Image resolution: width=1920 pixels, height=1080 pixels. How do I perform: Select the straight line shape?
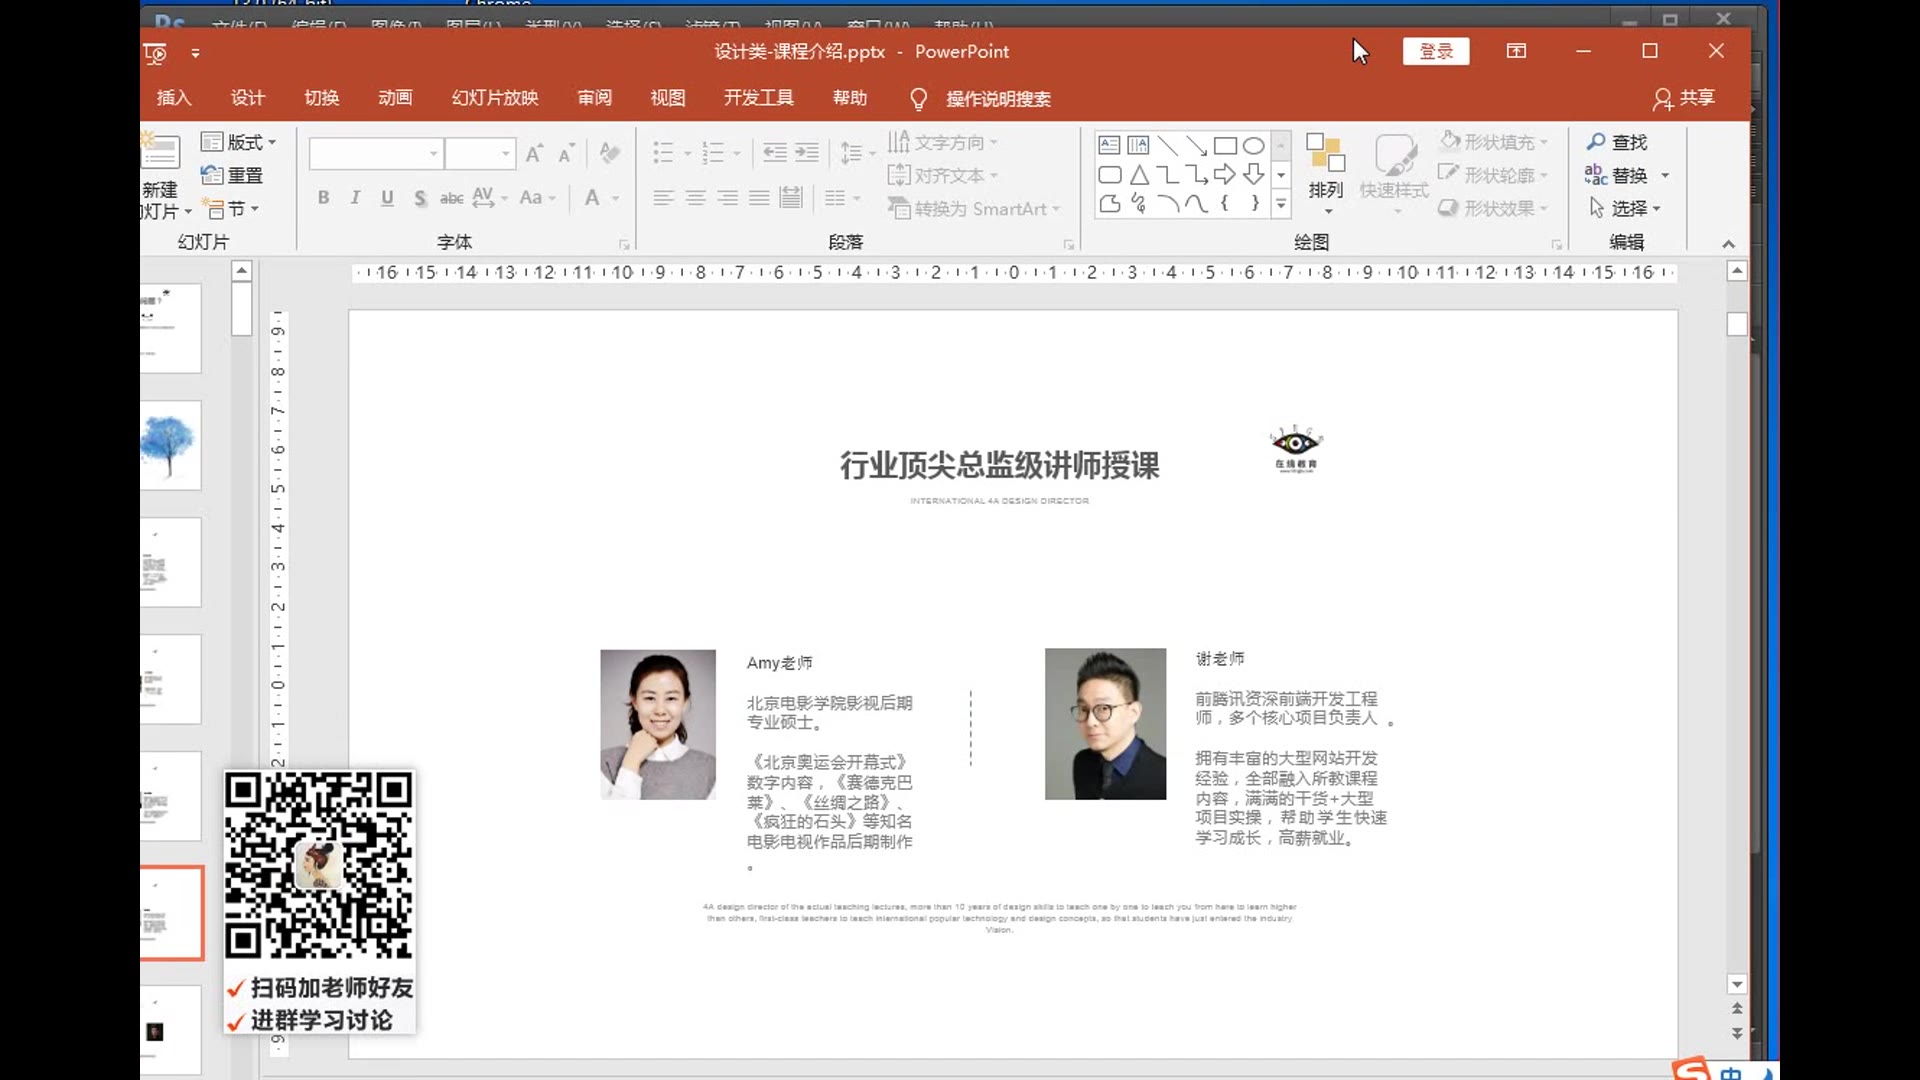tap(1167, 146)
